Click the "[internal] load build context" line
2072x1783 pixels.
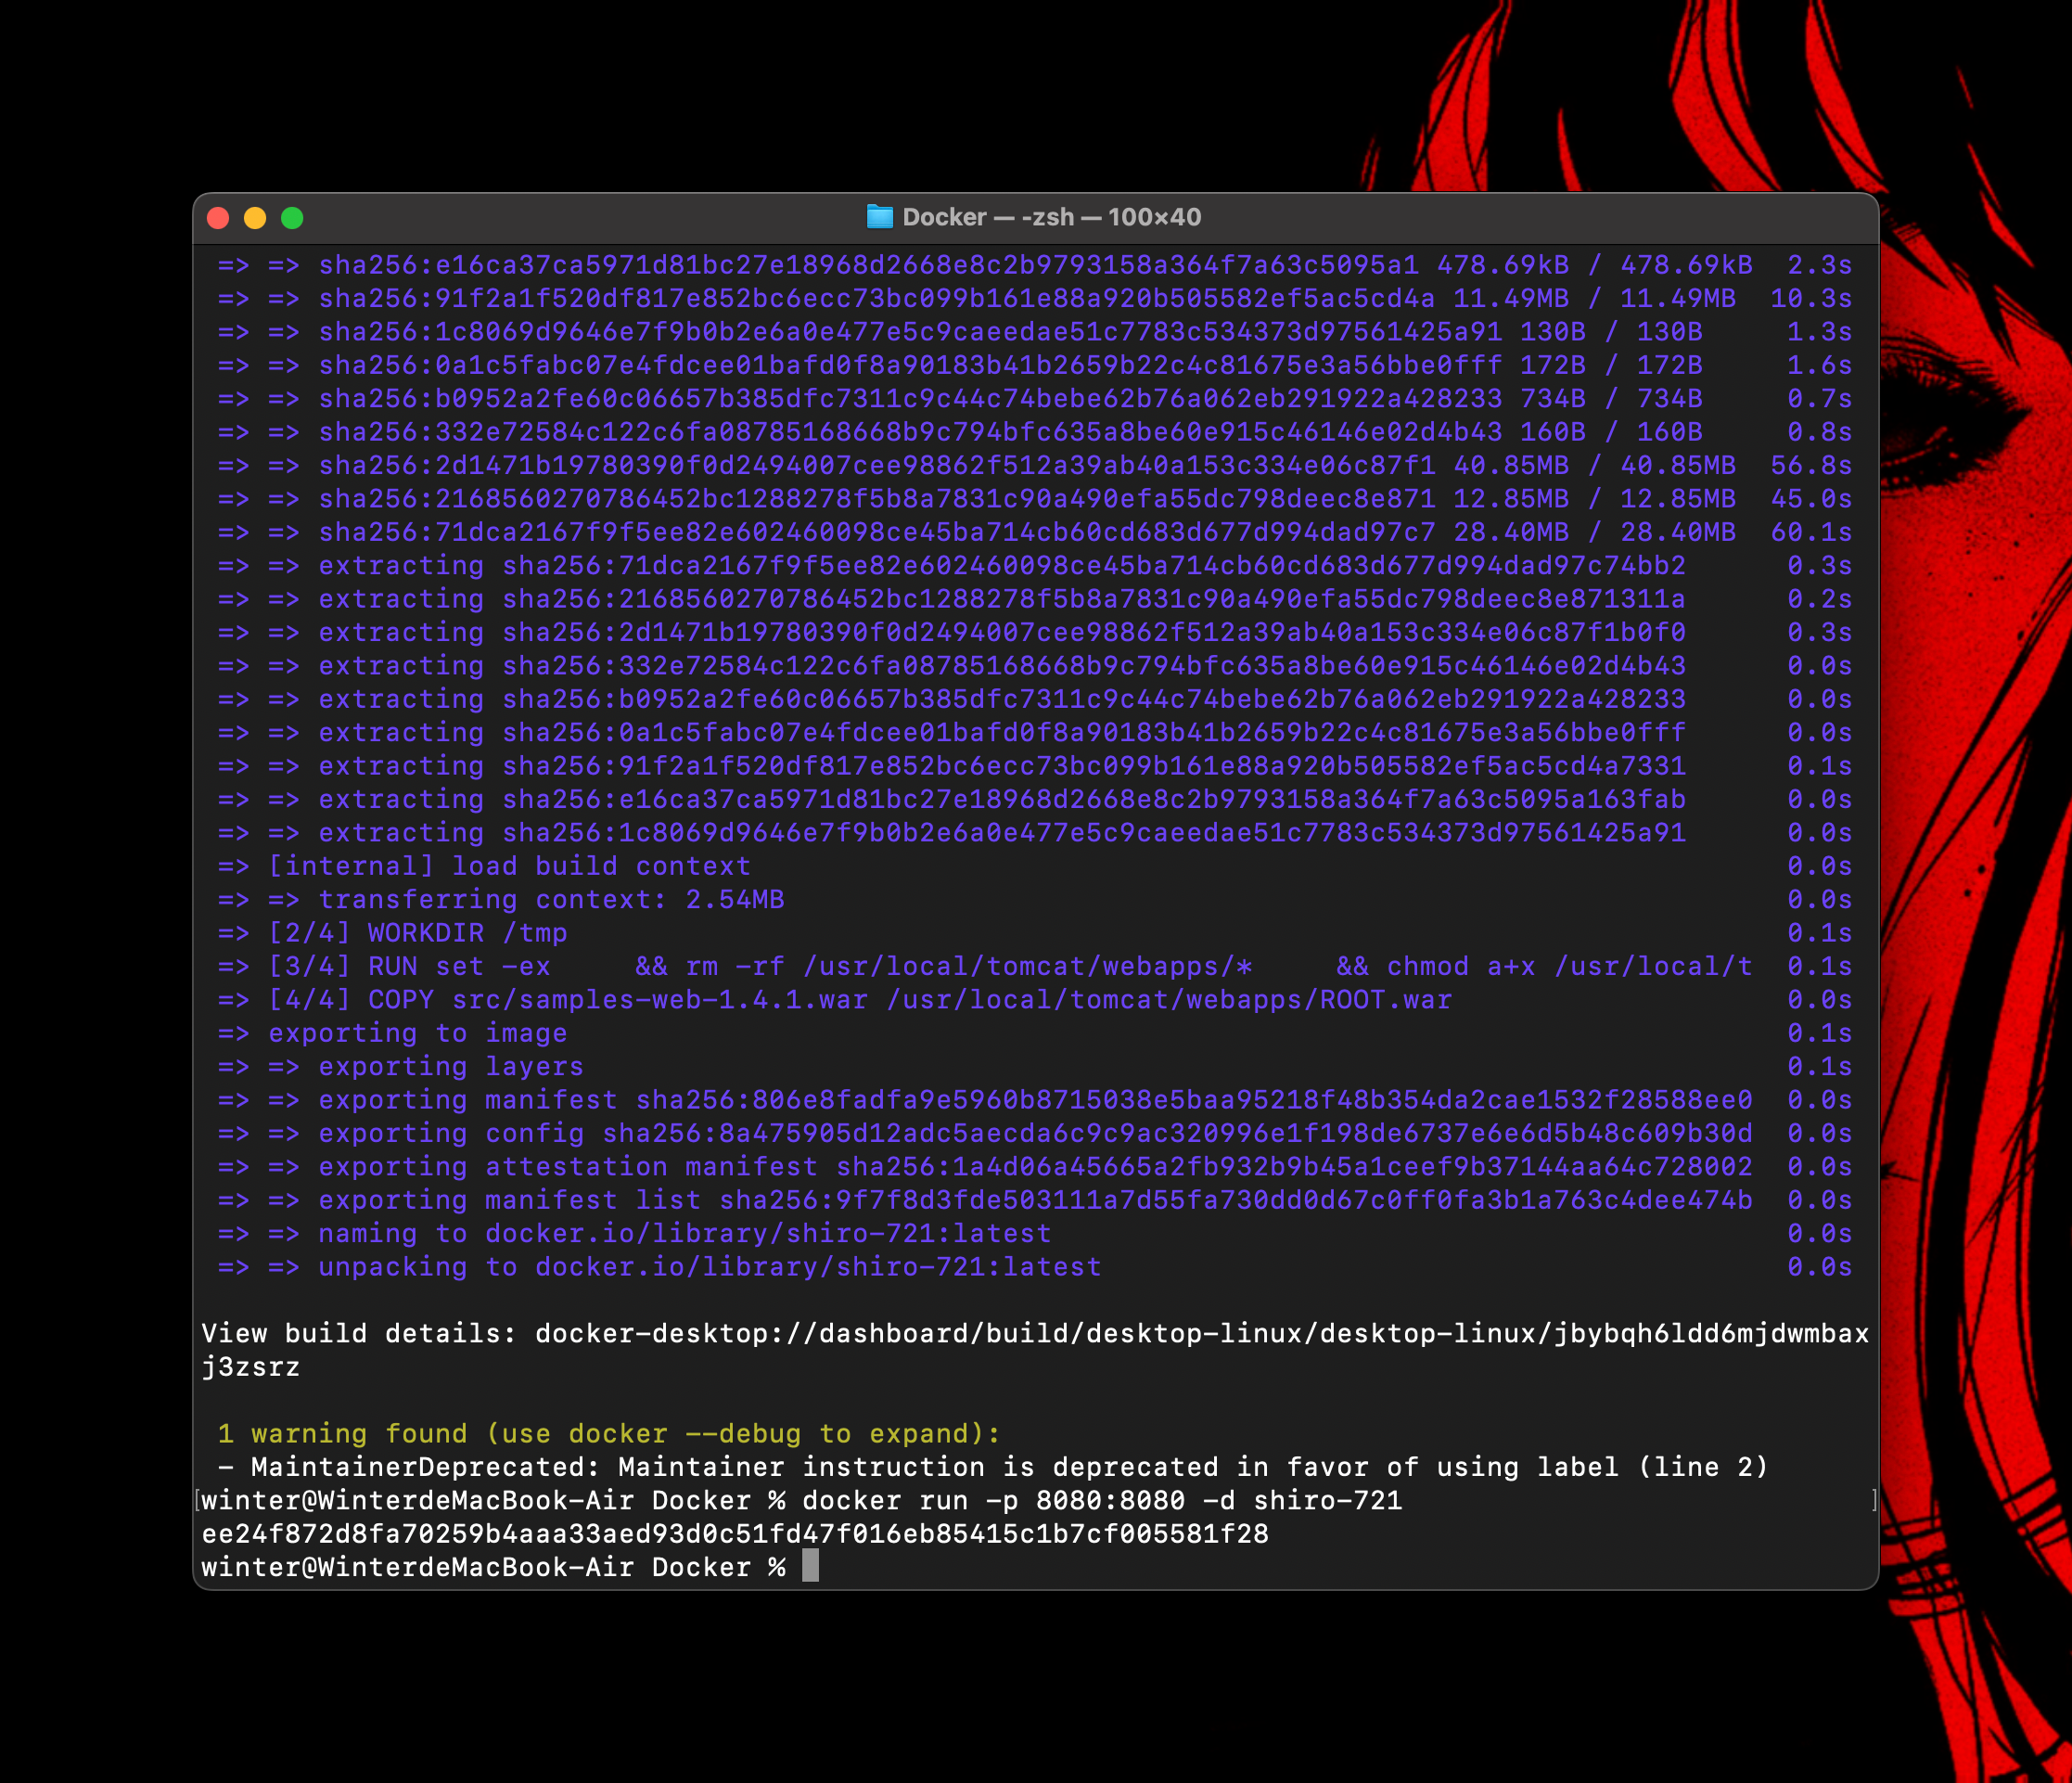coord(509,866)
